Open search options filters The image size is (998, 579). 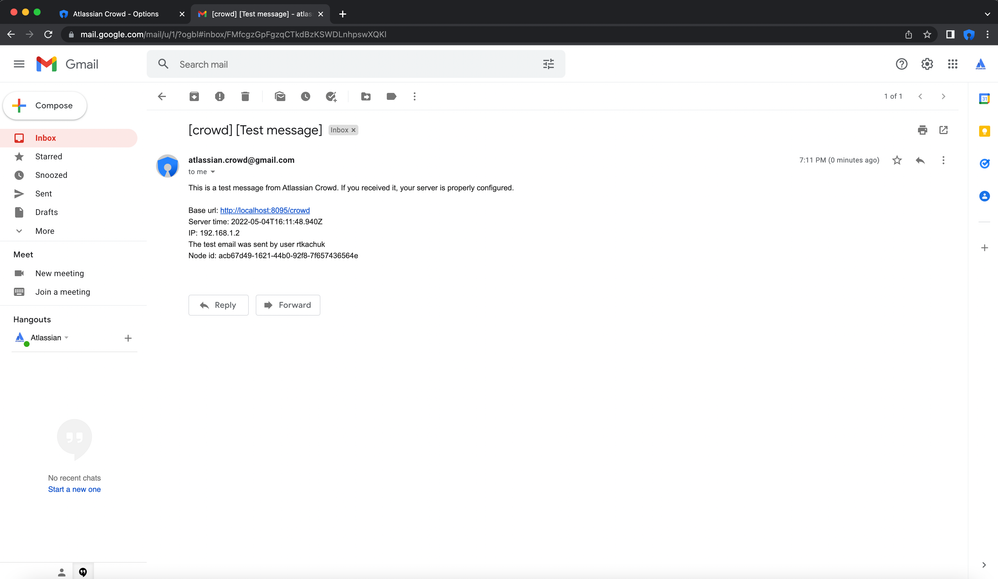[548, 63]
